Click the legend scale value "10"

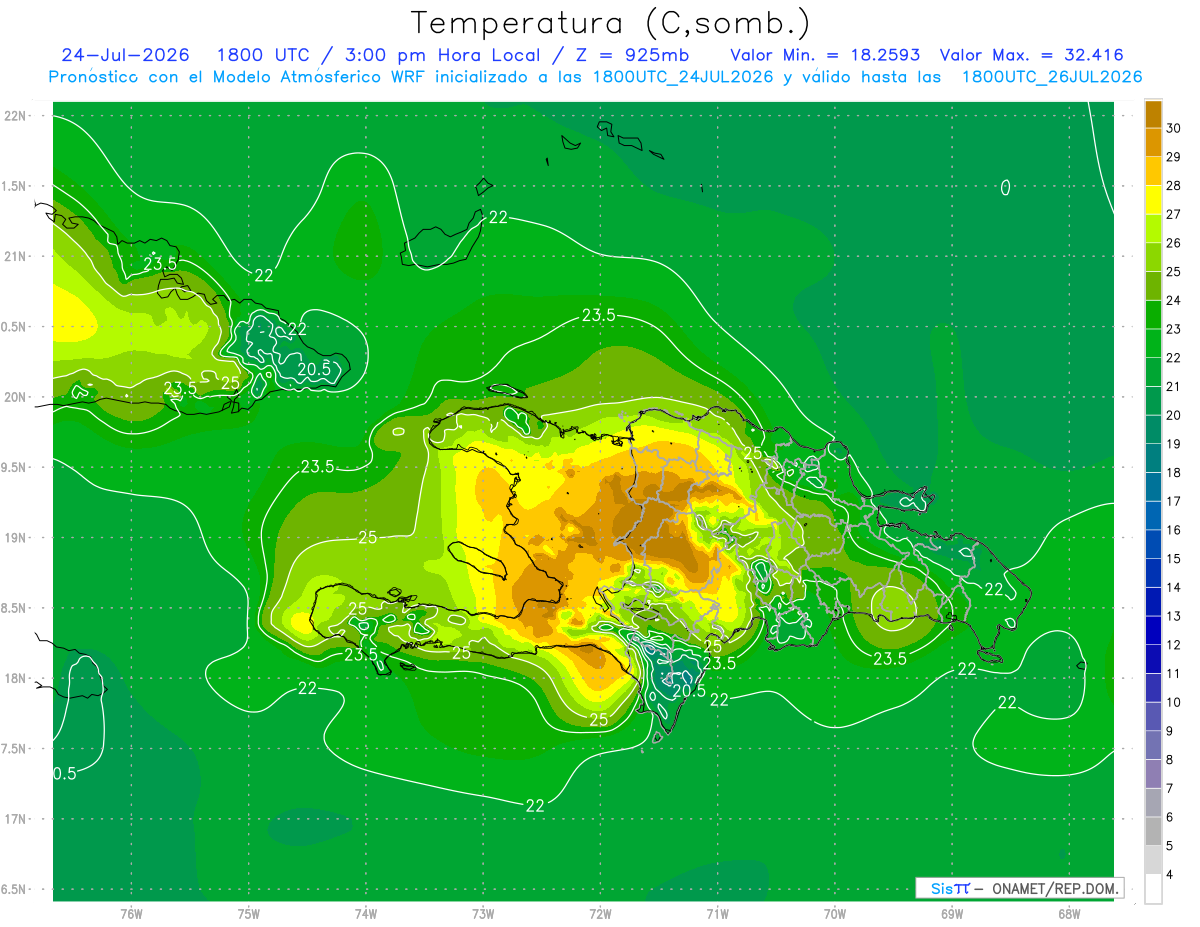click(x=1173, y=702)
